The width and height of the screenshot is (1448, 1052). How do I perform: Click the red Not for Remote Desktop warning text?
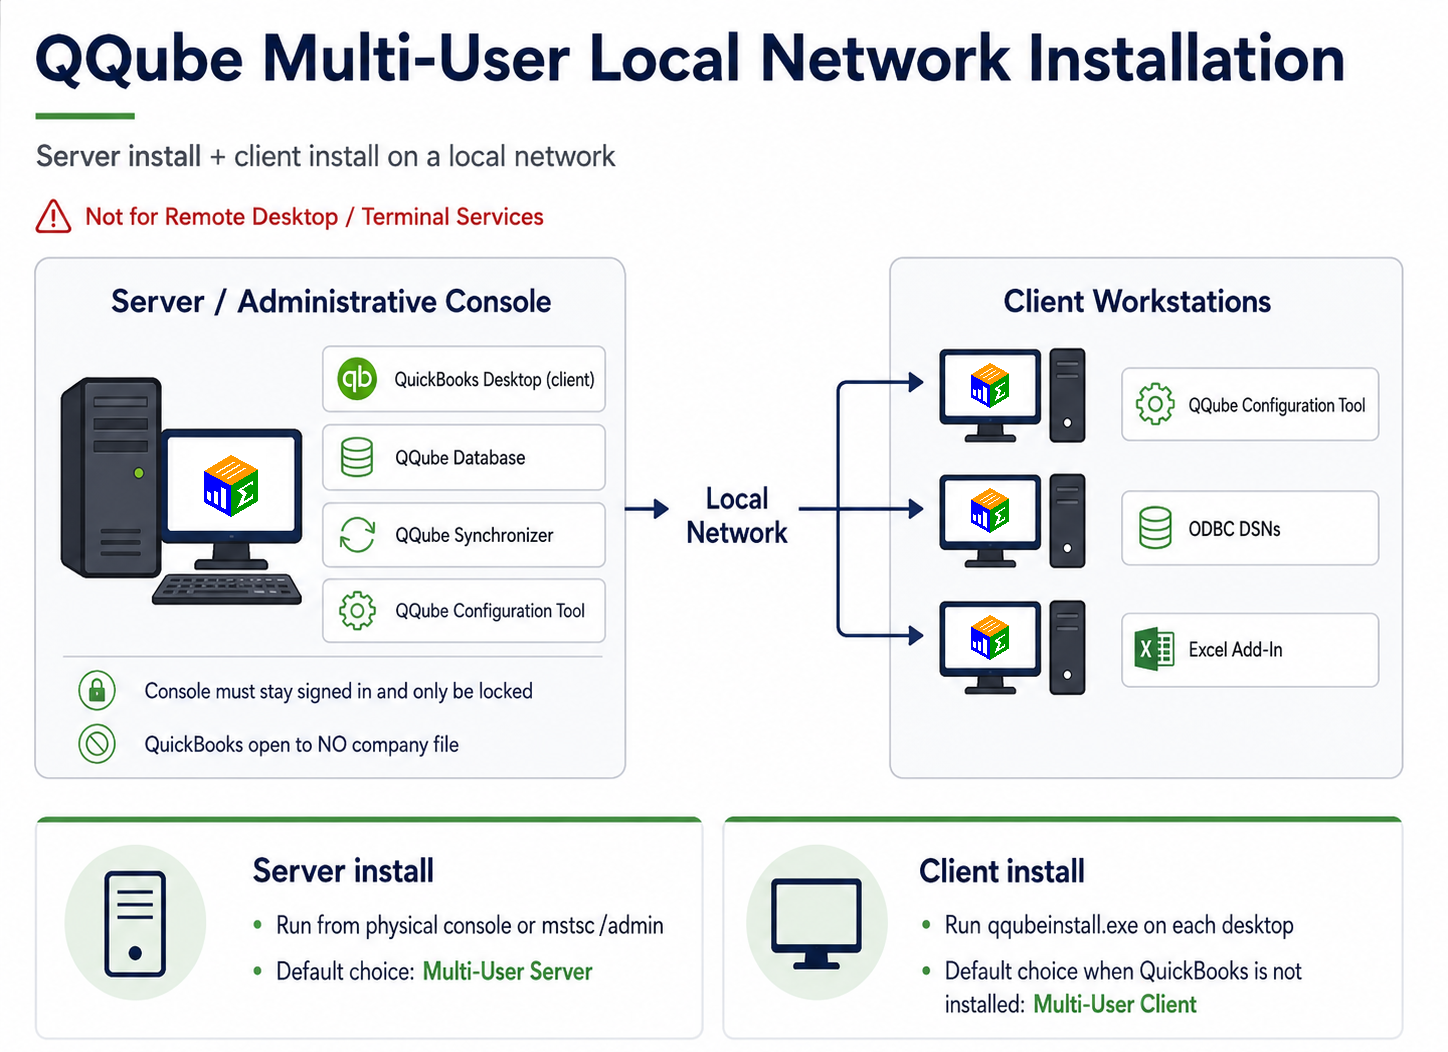[314, 216]
